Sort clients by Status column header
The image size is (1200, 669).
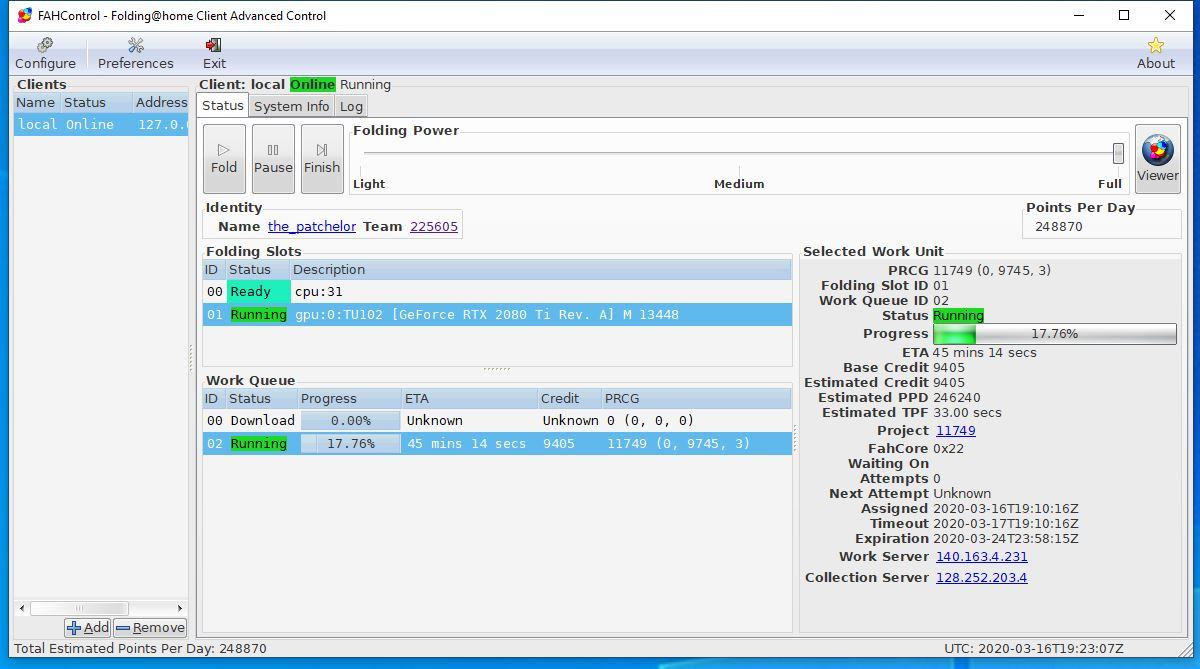[95, 102]
